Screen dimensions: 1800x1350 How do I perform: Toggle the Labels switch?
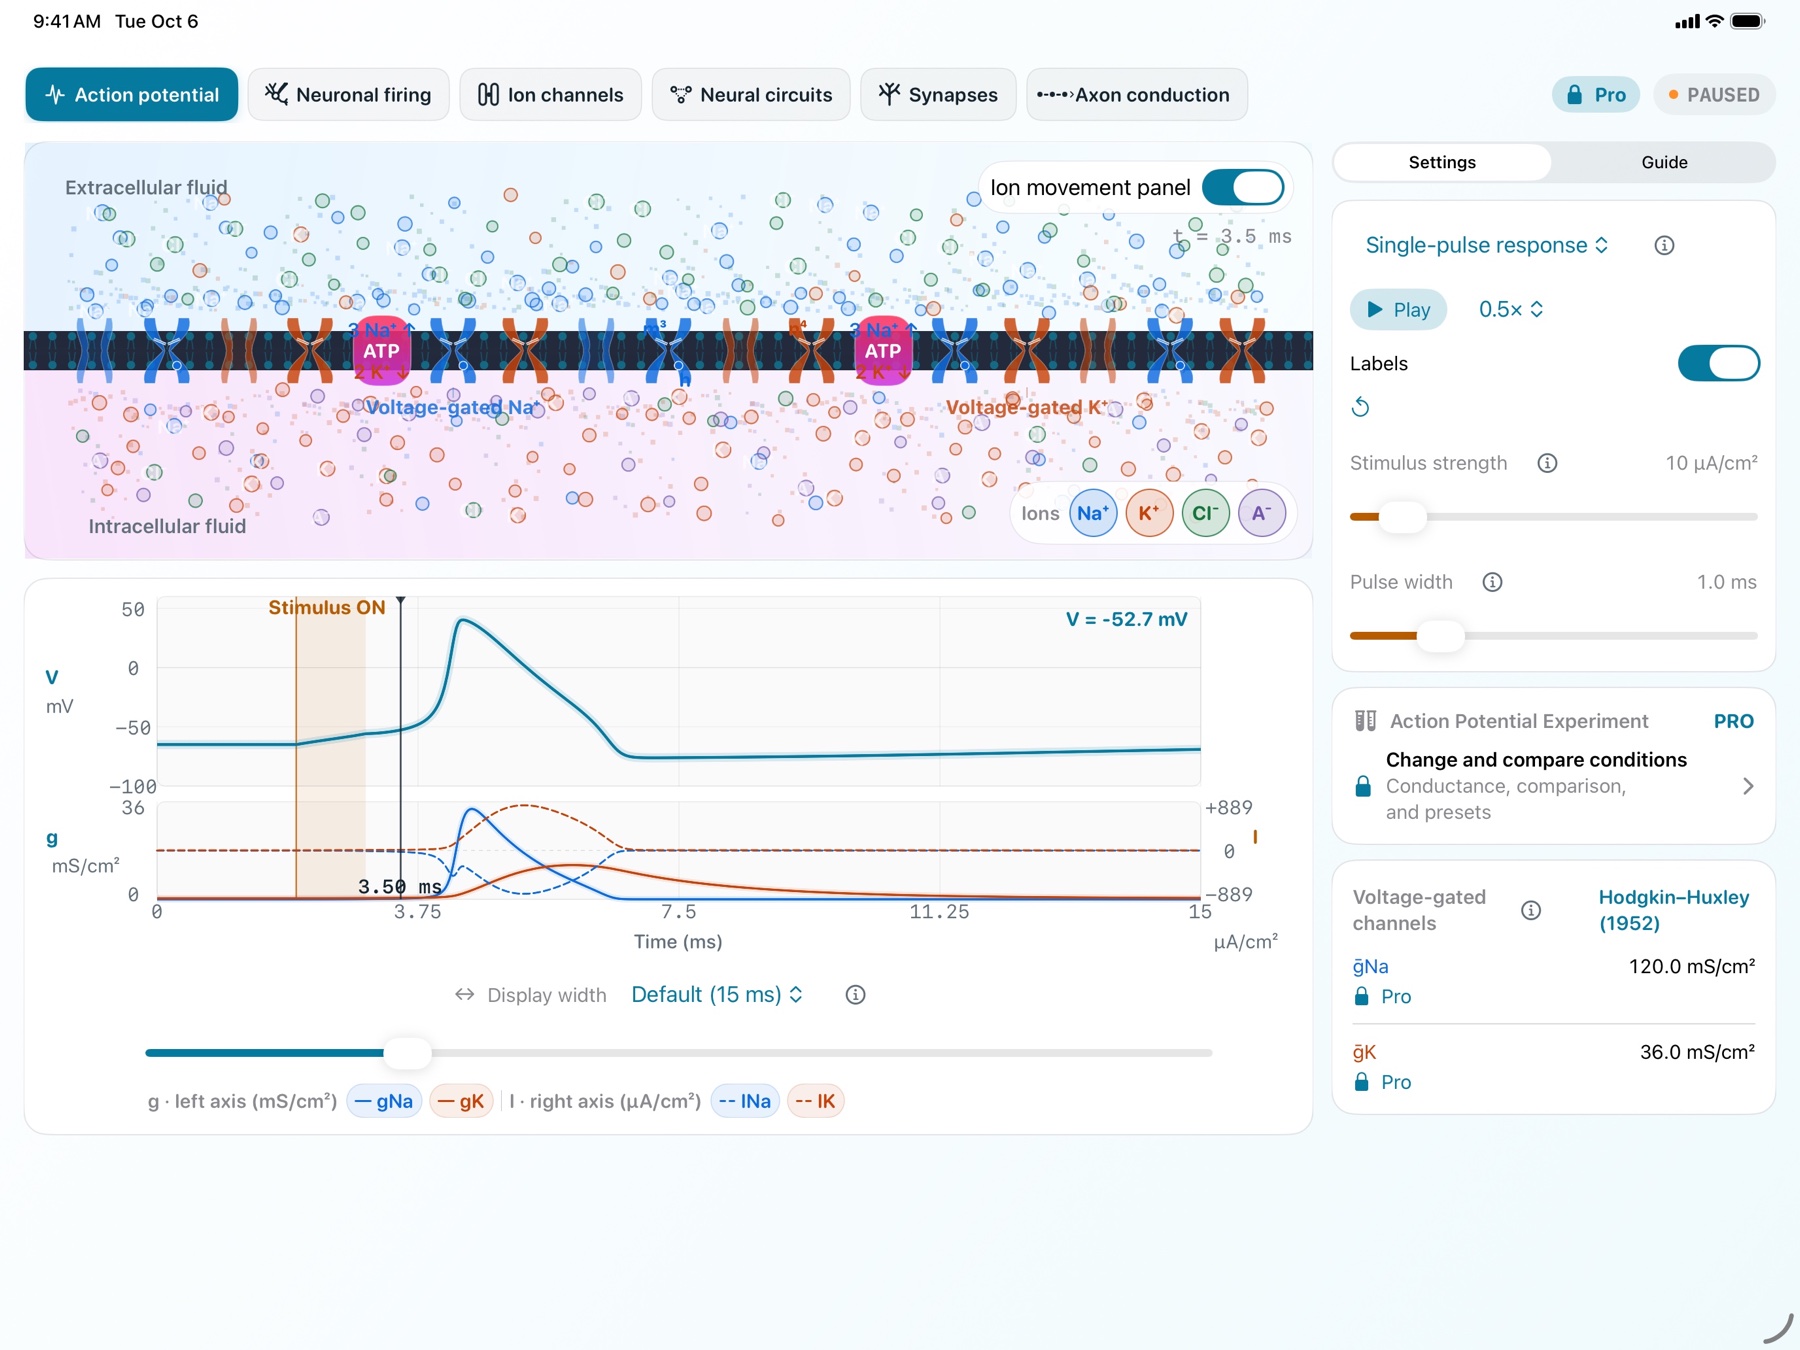point(1718,363)
